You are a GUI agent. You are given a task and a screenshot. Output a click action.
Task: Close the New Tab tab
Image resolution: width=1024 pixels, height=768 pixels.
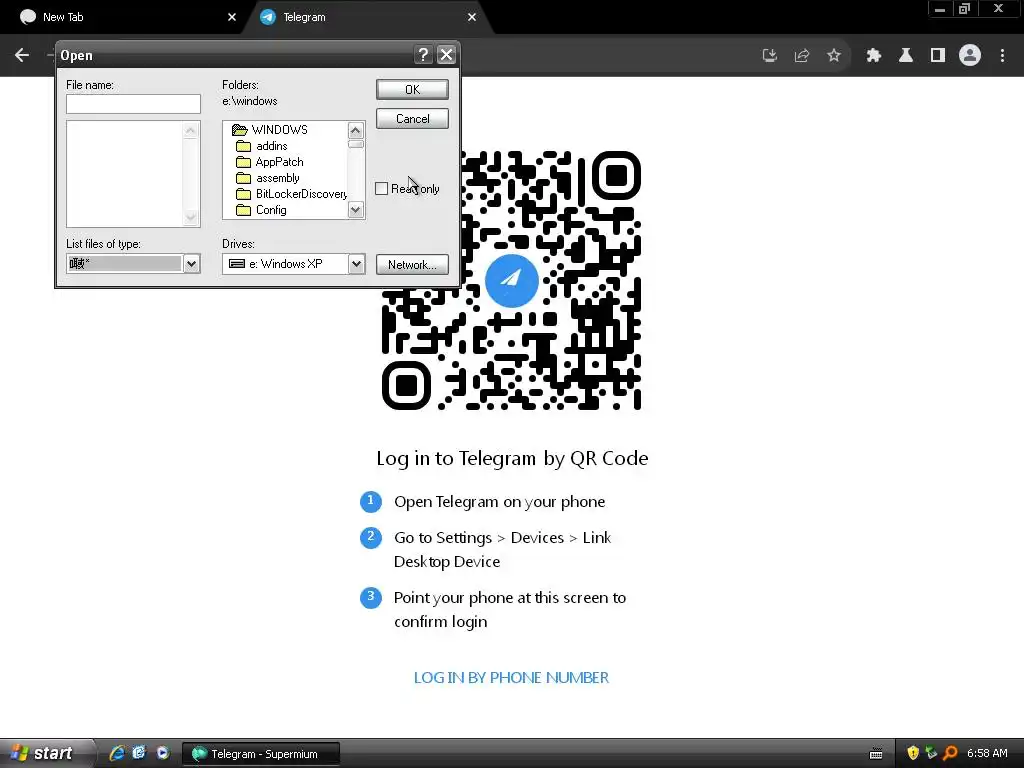[232, 17]
